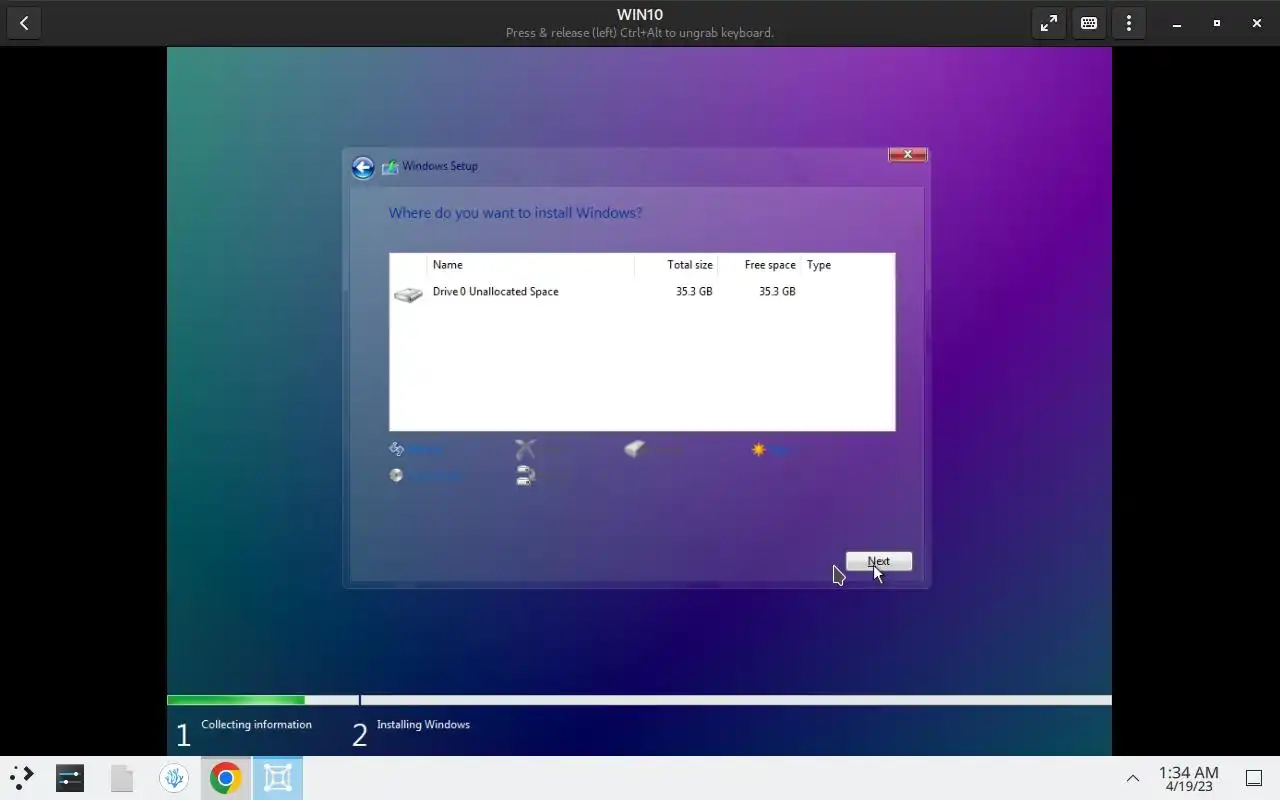Minimize the WIN10 viewer window

click(1177, 23)
